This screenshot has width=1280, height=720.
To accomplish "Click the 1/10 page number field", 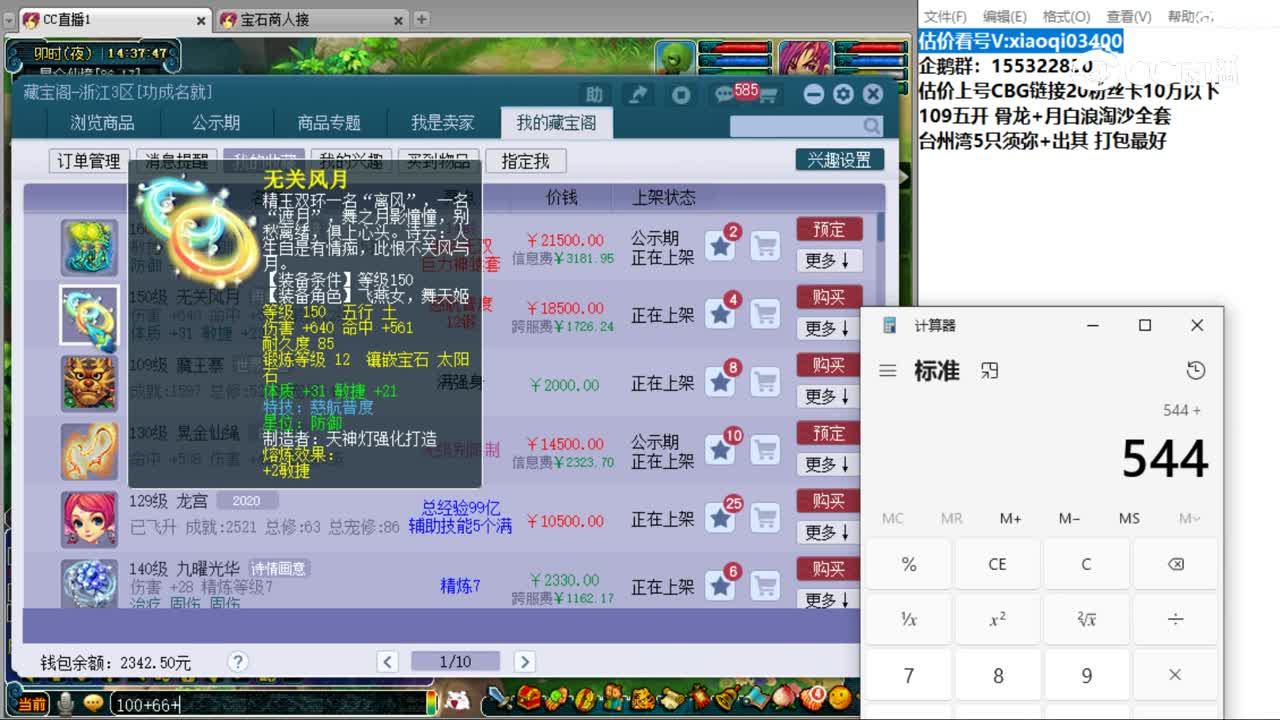I will 455,661.
